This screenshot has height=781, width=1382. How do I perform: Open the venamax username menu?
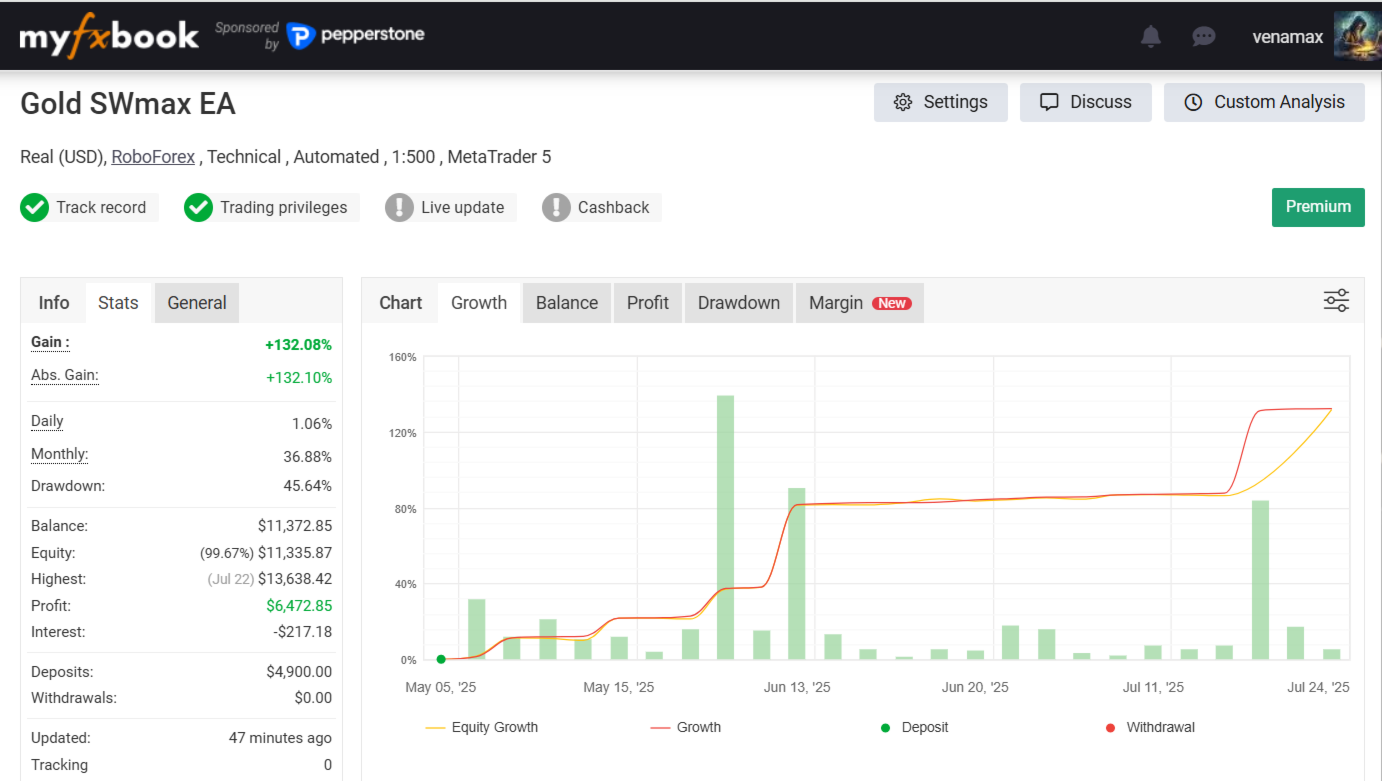point(1287,37)
